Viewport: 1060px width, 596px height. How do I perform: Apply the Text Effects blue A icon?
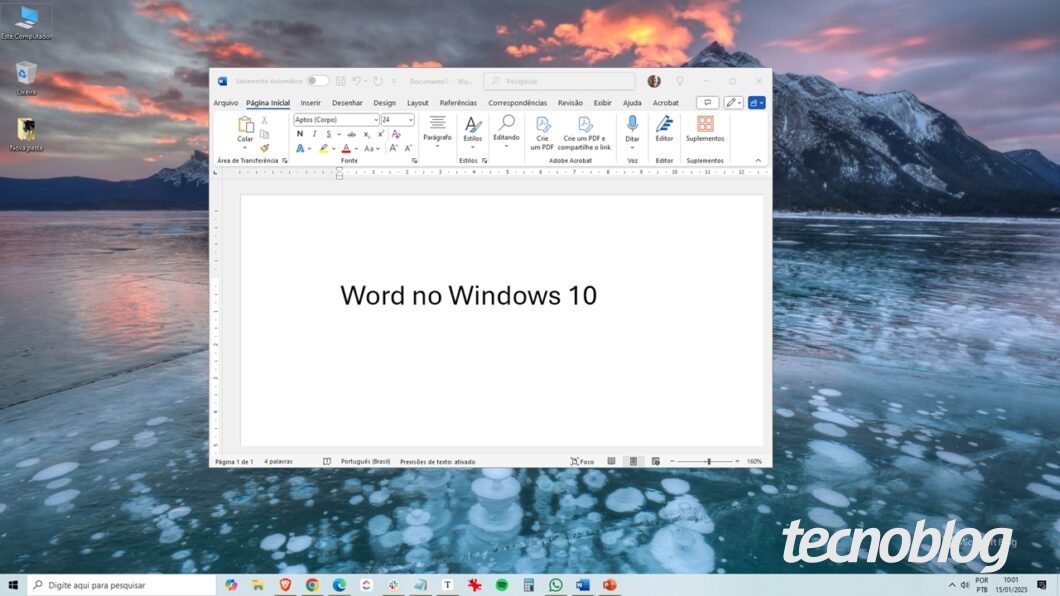coord(300,149)
